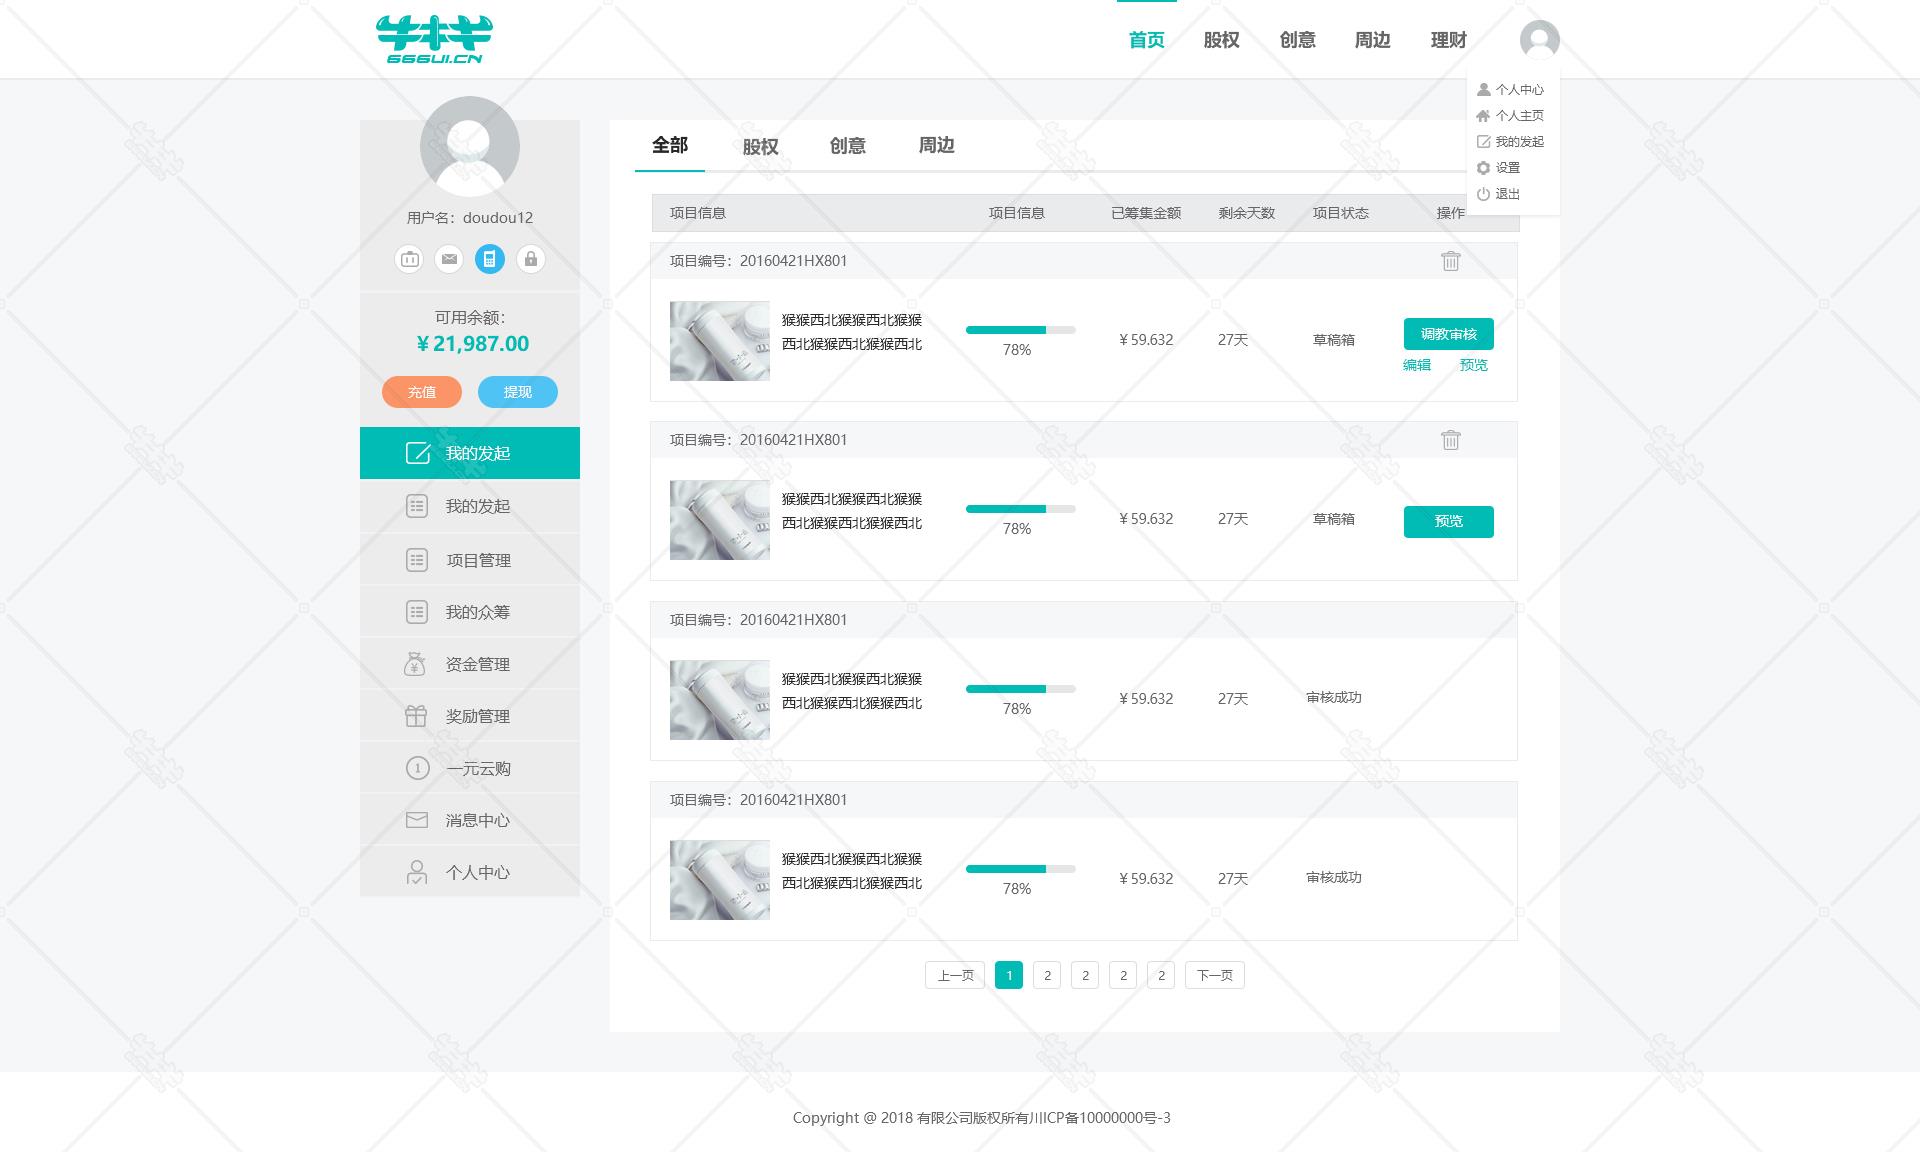Viewport: 1920px width, 1152px height.
Task: Open the avatar menu in the top navigation
Action: point(1539,40)
